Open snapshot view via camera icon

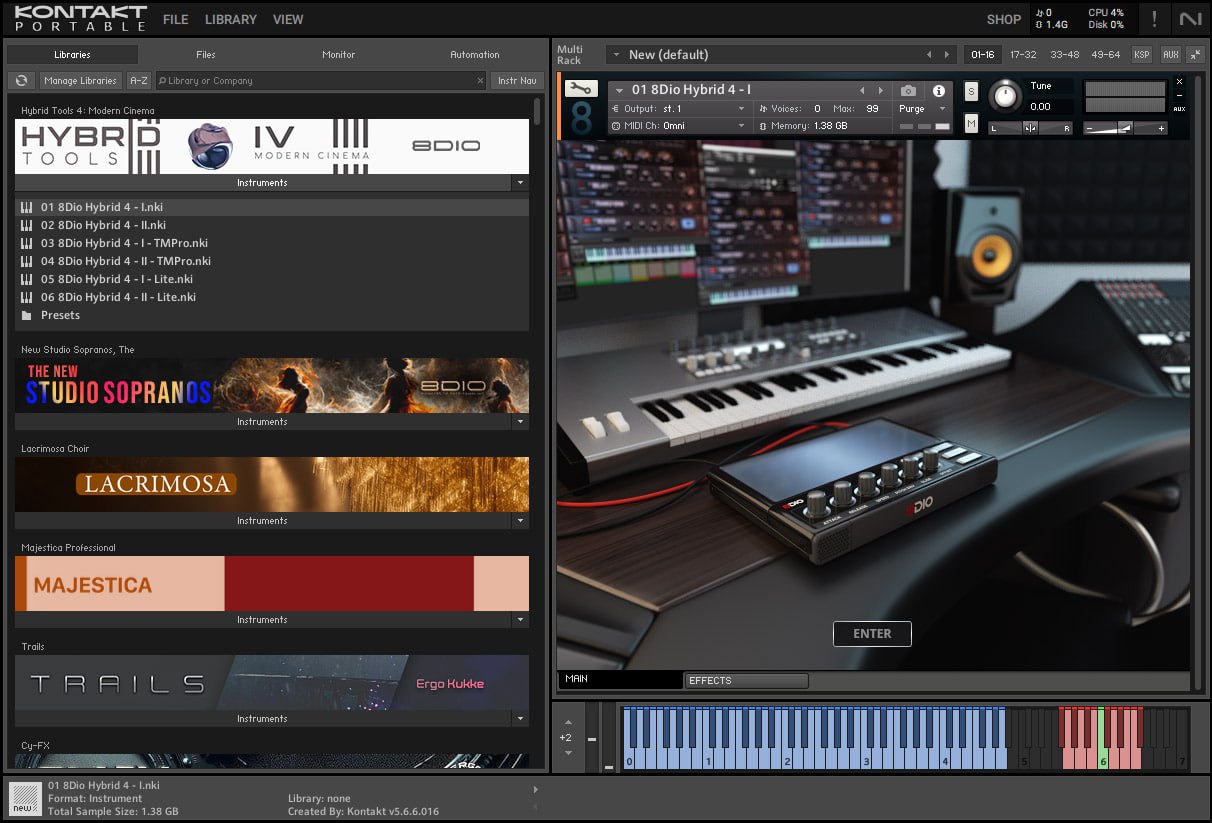[908, 91]
